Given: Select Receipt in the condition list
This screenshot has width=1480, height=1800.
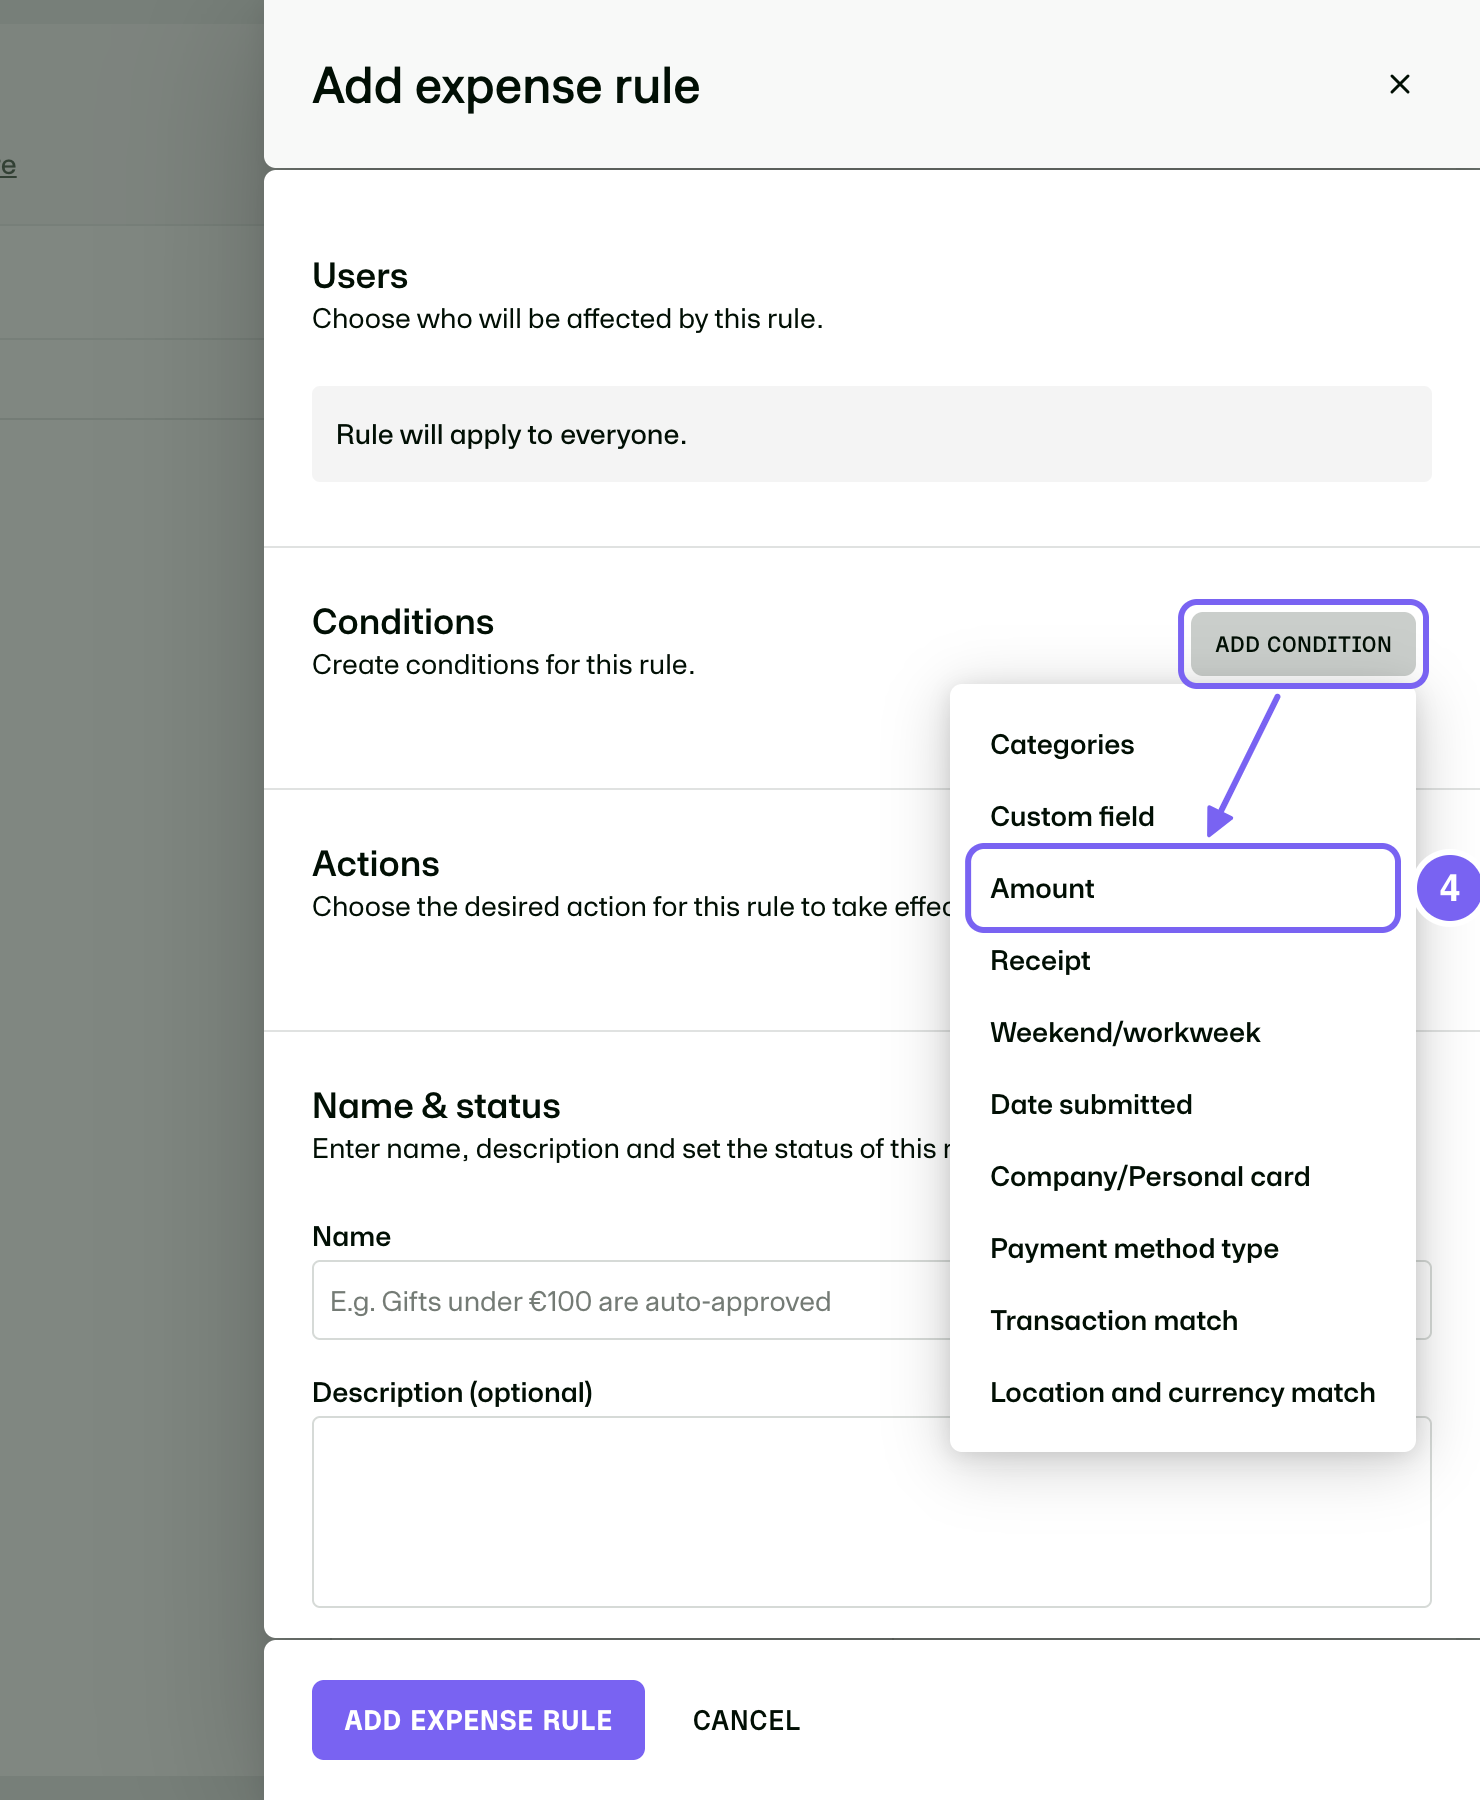Looking at the screenshot, I should point(1182,960).
